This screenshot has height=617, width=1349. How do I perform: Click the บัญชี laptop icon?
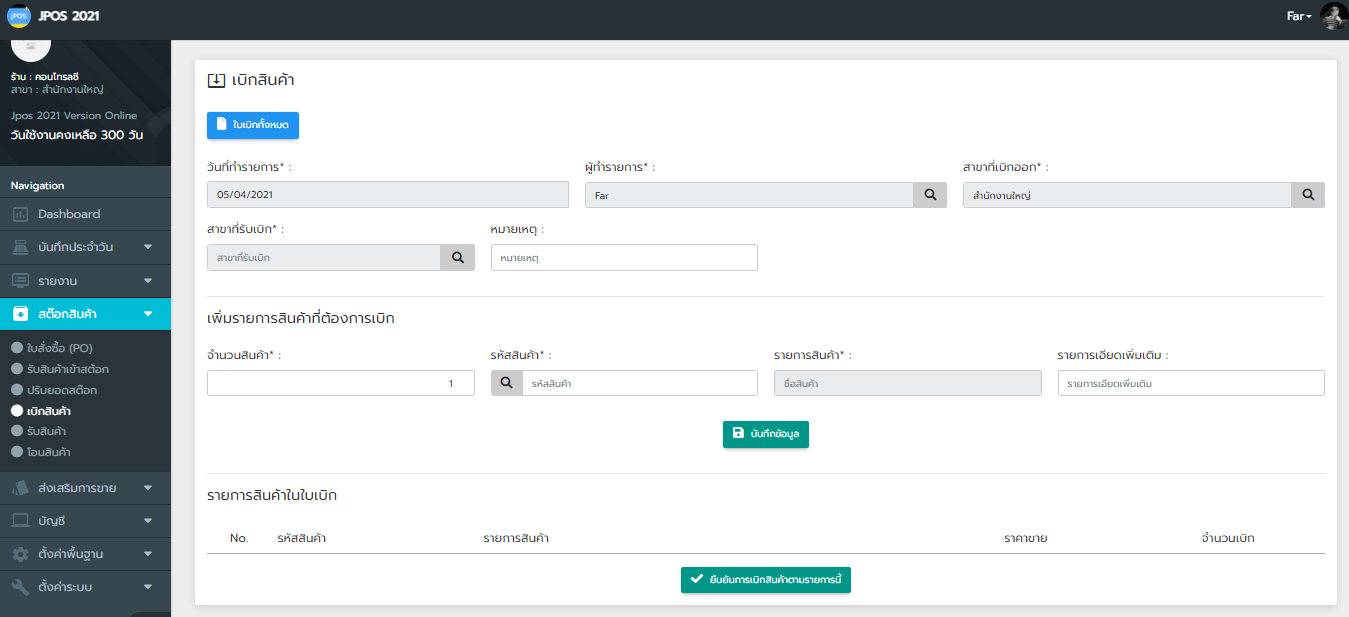20,521
